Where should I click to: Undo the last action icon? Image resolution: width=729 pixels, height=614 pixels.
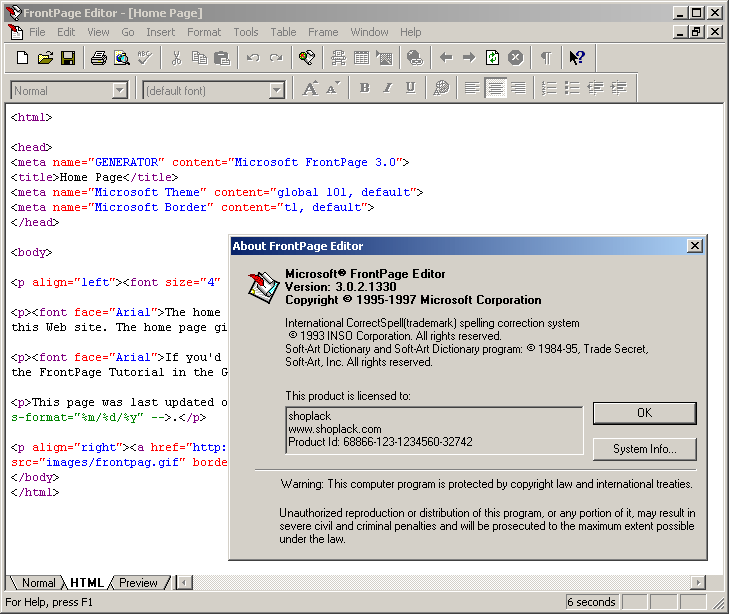[253, 58]
